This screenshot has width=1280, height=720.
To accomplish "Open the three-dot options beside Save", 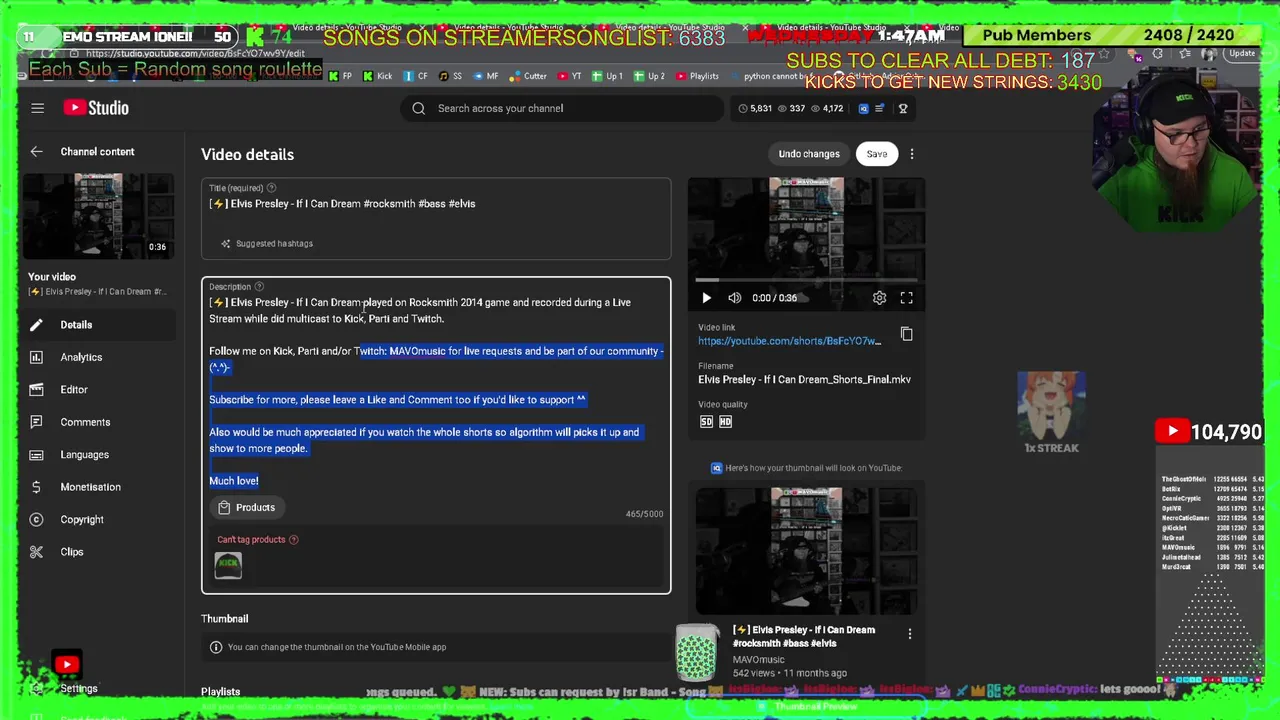I will 911,154.
